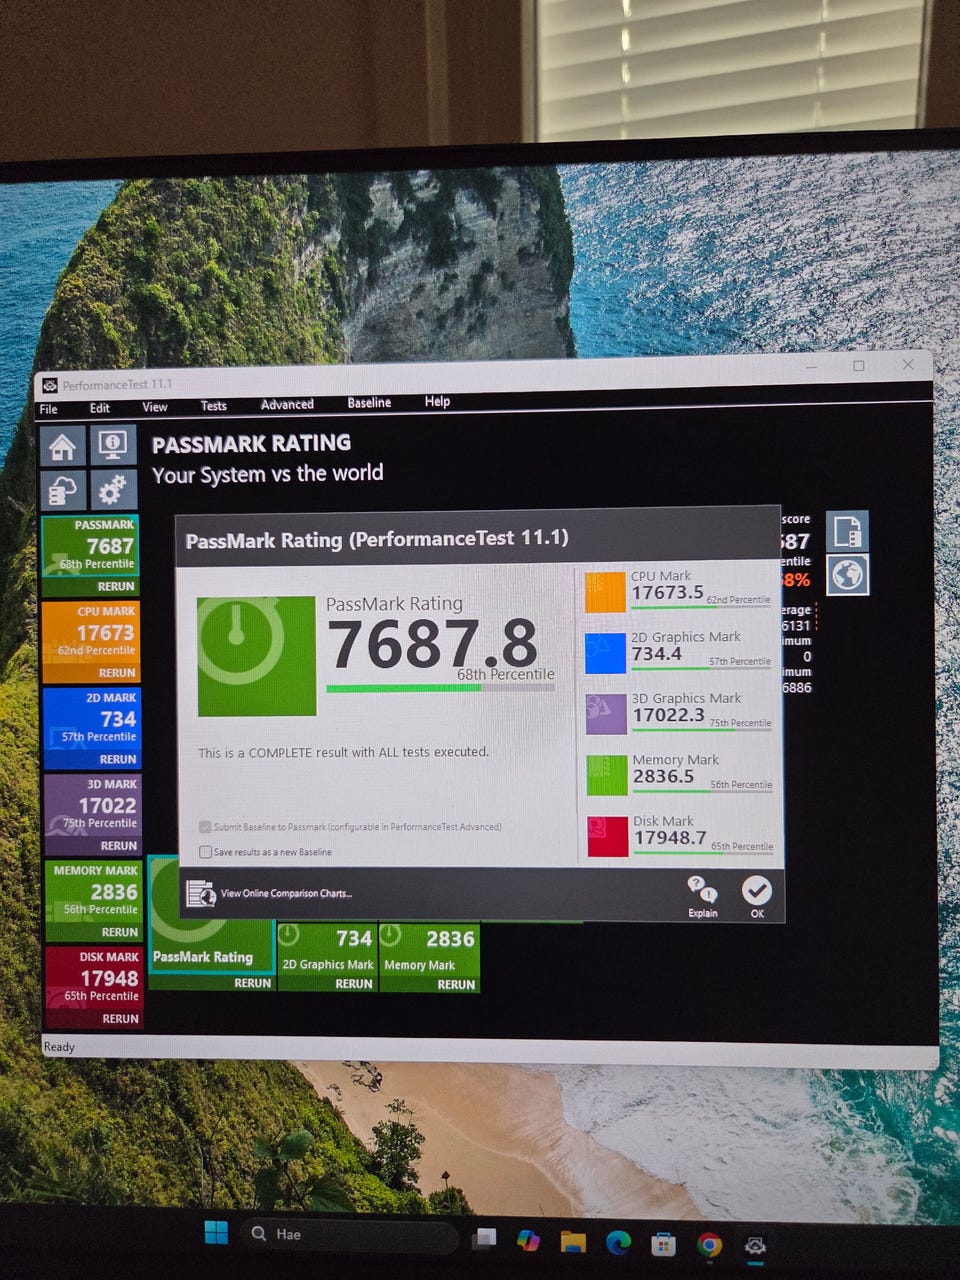The height and width of the screenshot is (1280, 960).
Task: Click the Explain icon in dialog
Action: 702,896
